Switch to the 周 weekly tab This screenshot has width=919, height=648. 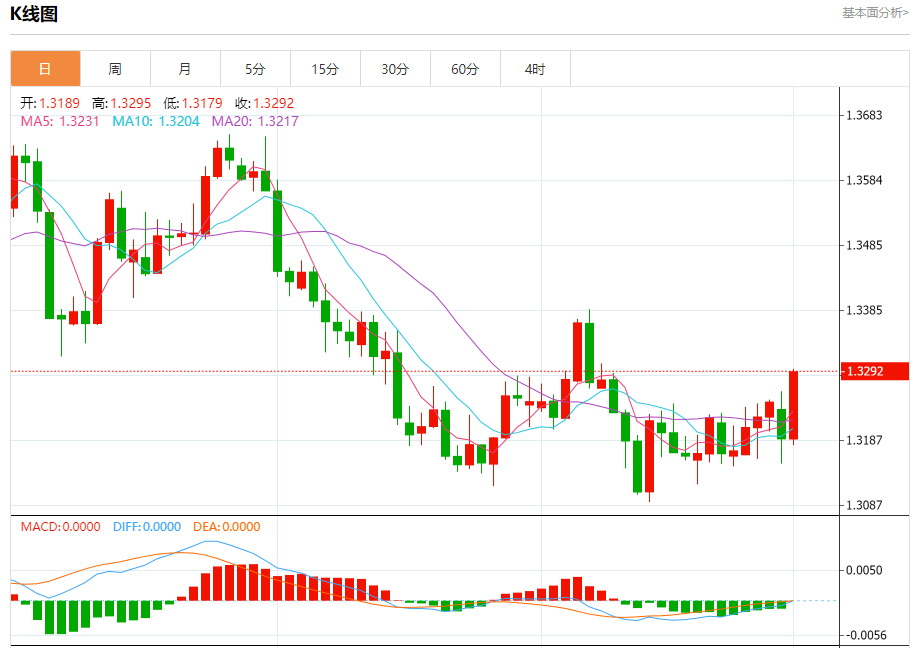115,69
